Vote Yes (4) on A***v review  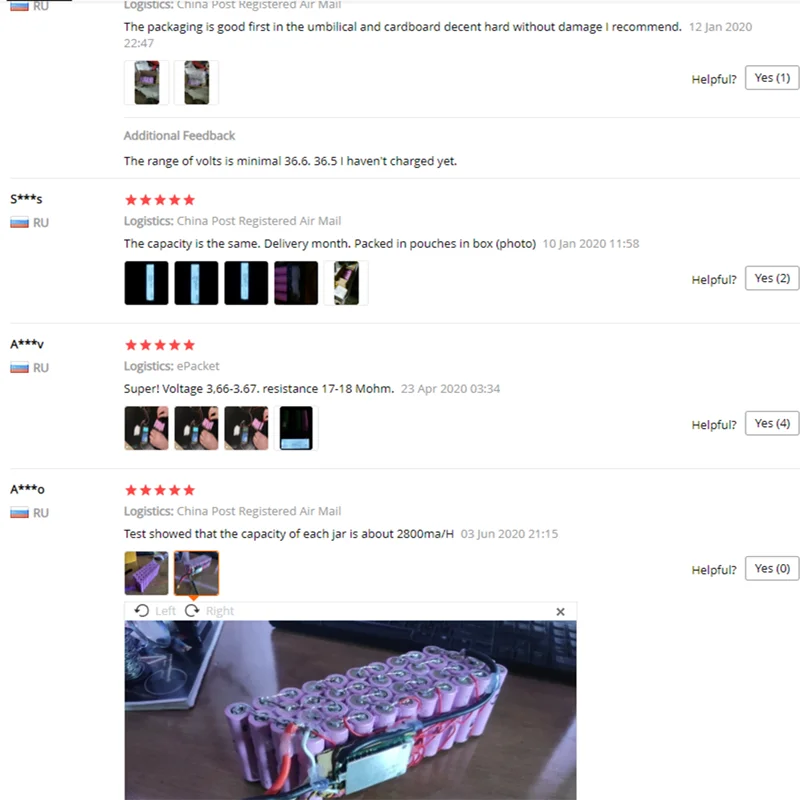coord(772,423)
